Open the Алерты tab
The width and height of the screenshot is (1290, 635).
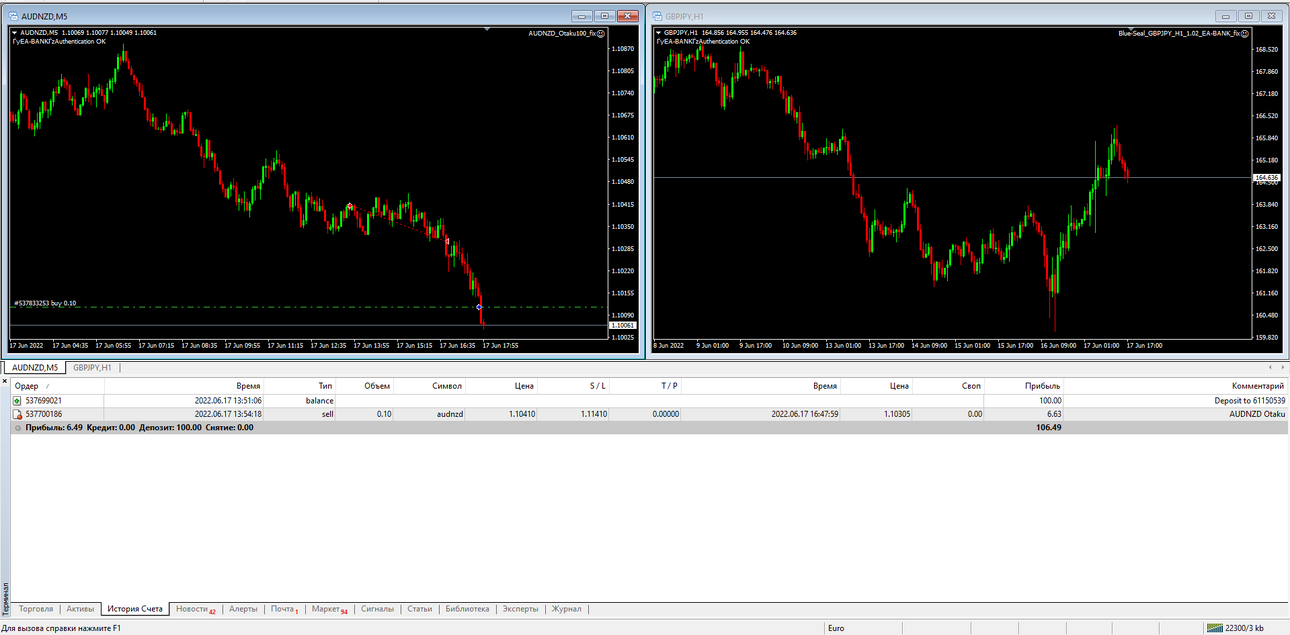coord(243,608)
